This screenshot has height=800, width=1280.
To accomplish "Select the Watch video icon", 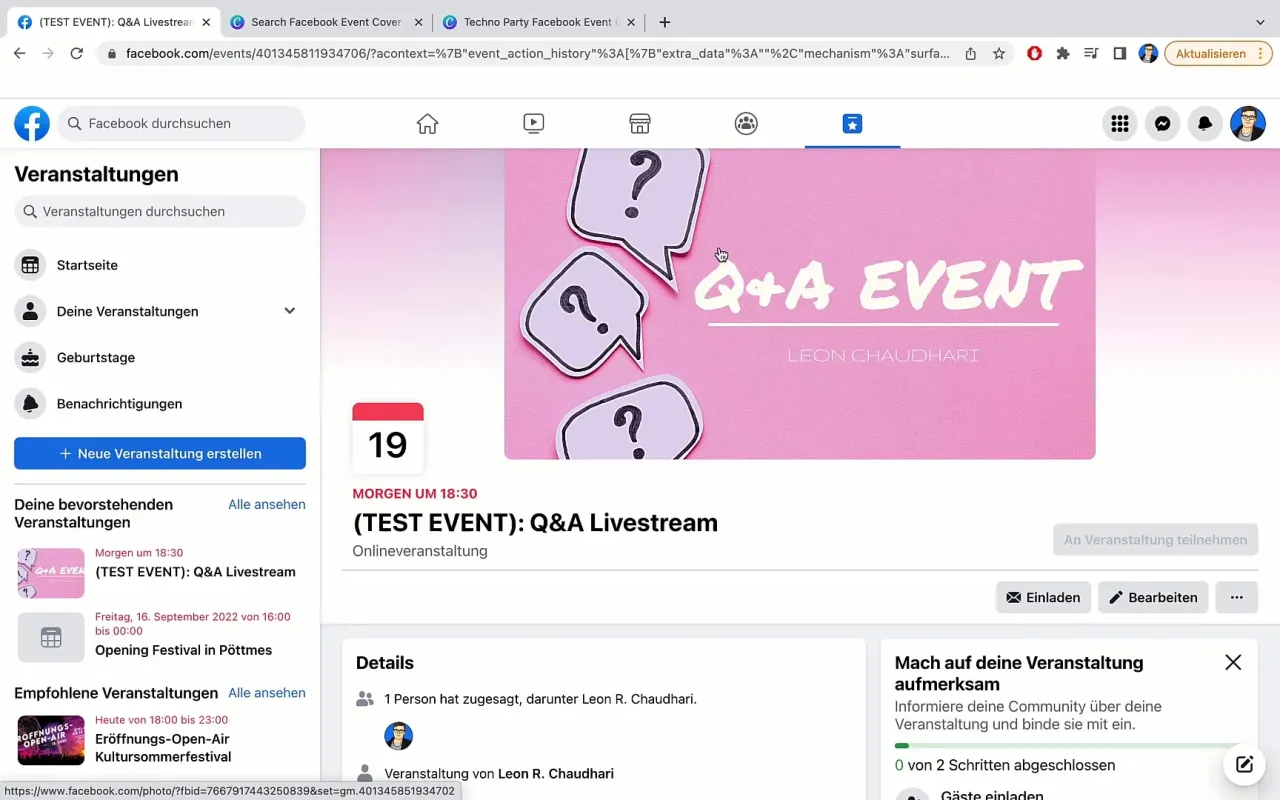I will pyautogui.click(x=533, y=123).
